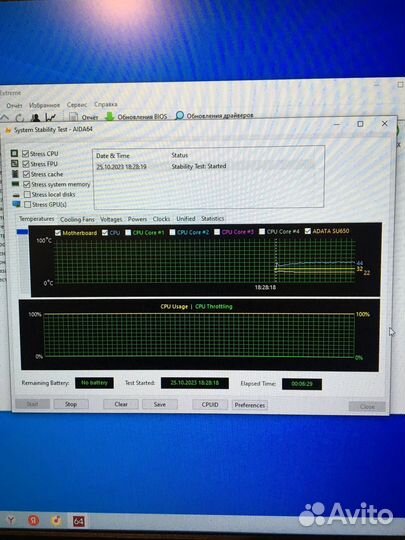The width and height of the screenshot is (405, 540).
Task: Click the disk icon beside Stress local disks
Action: point(16,195)
